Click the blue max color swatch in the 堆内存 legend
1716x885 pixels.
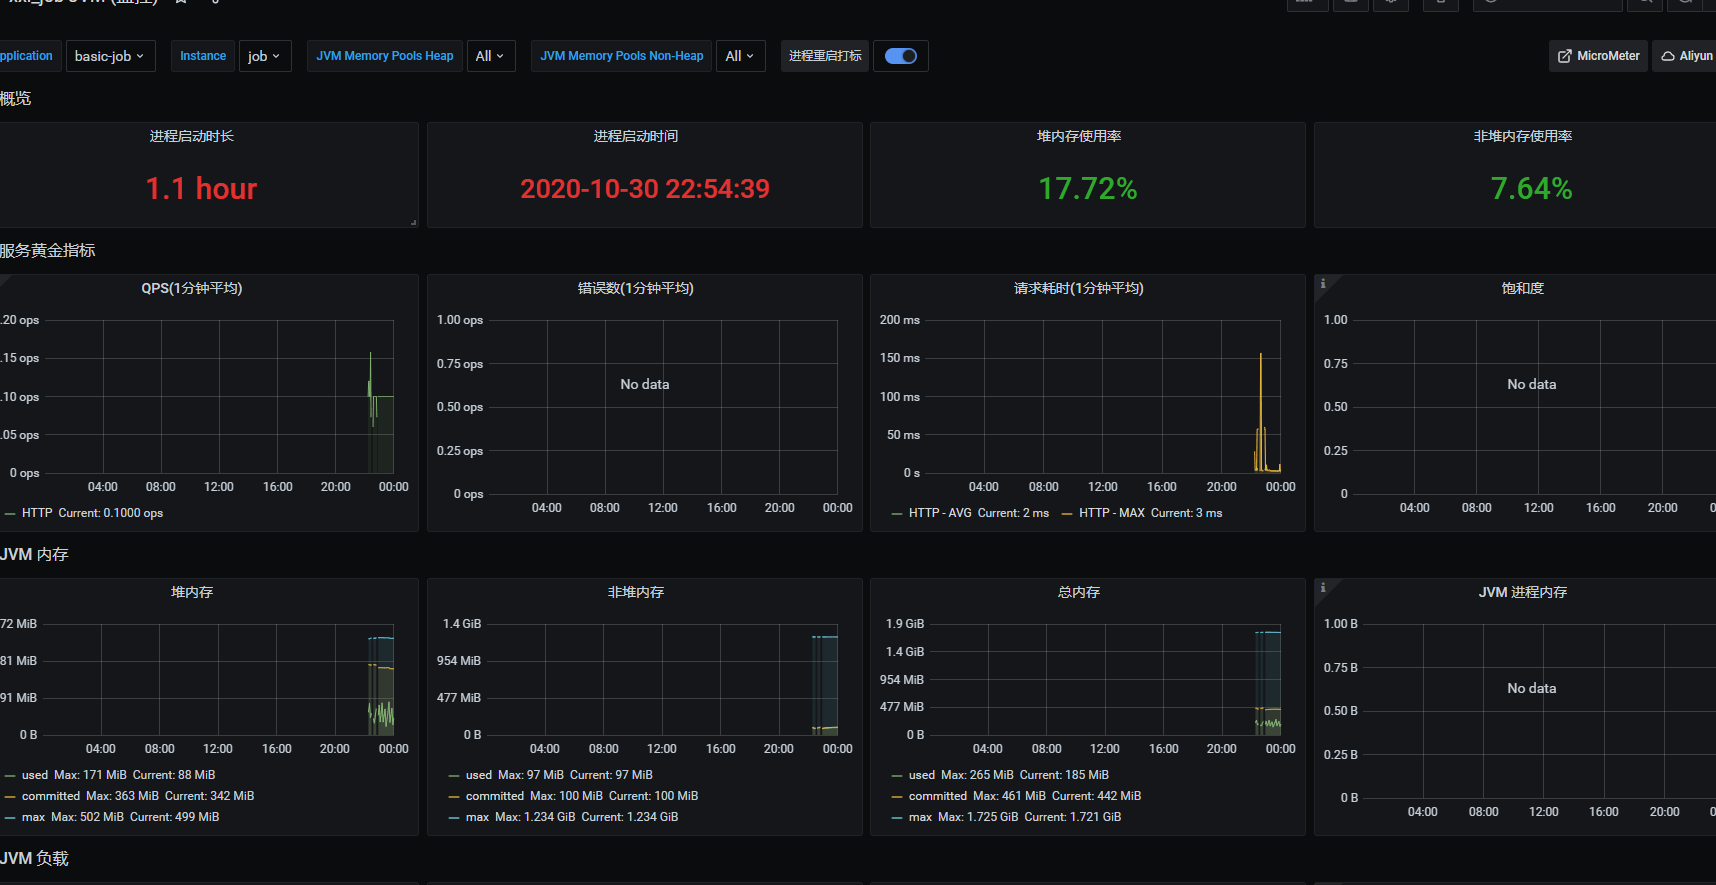click(10, 818)
